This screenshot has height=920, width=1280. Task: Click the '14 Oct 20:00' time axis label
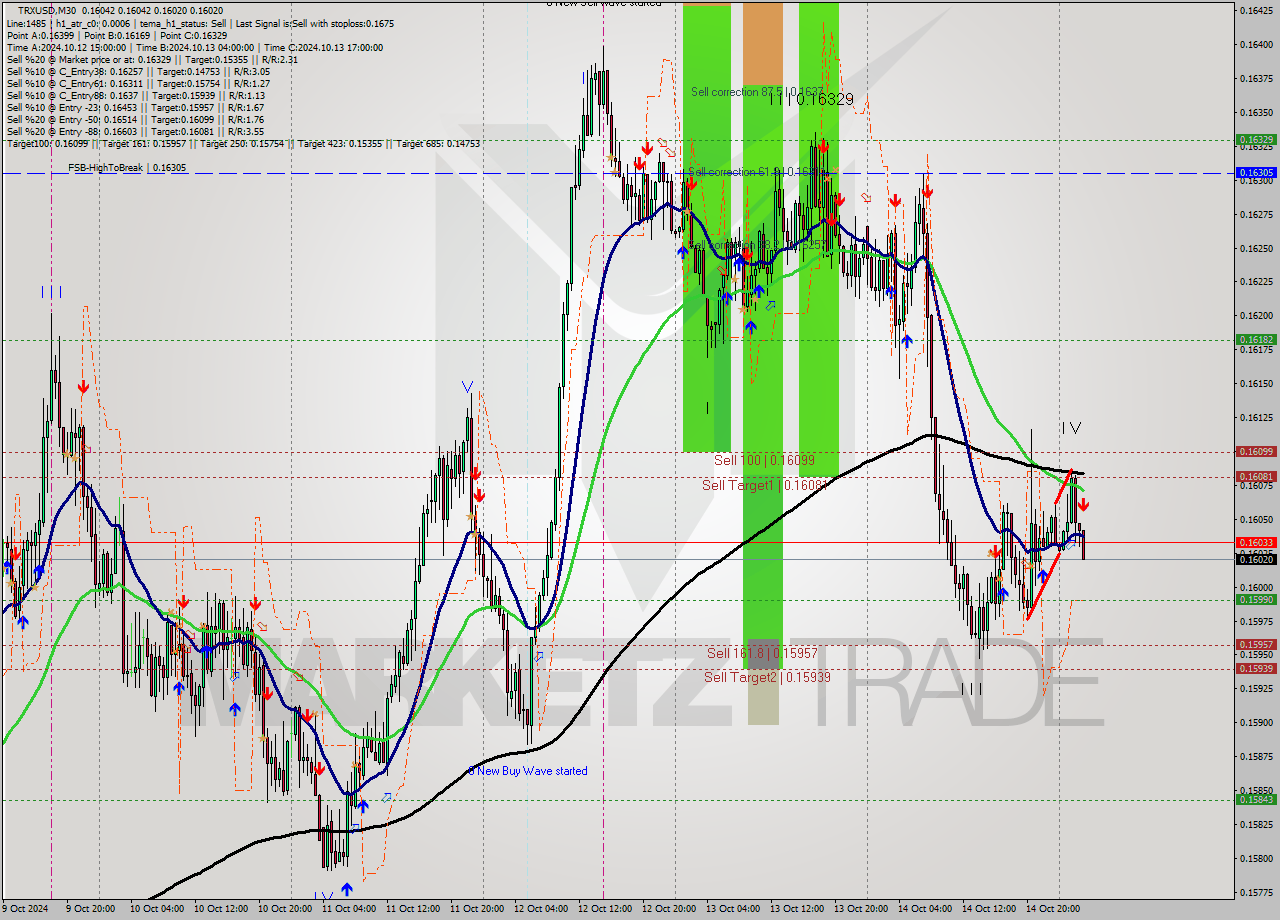point(1053,910)
